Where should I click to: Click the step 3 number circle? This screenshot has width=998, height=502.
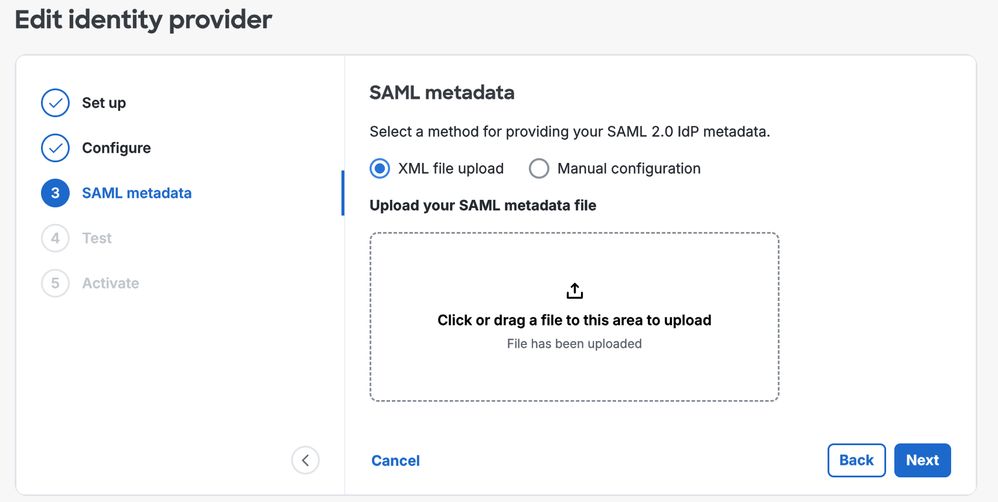coord(55,193)
